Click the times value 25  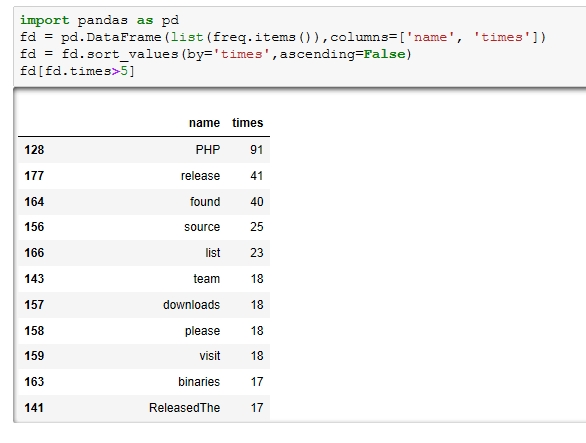coord(257,227)
